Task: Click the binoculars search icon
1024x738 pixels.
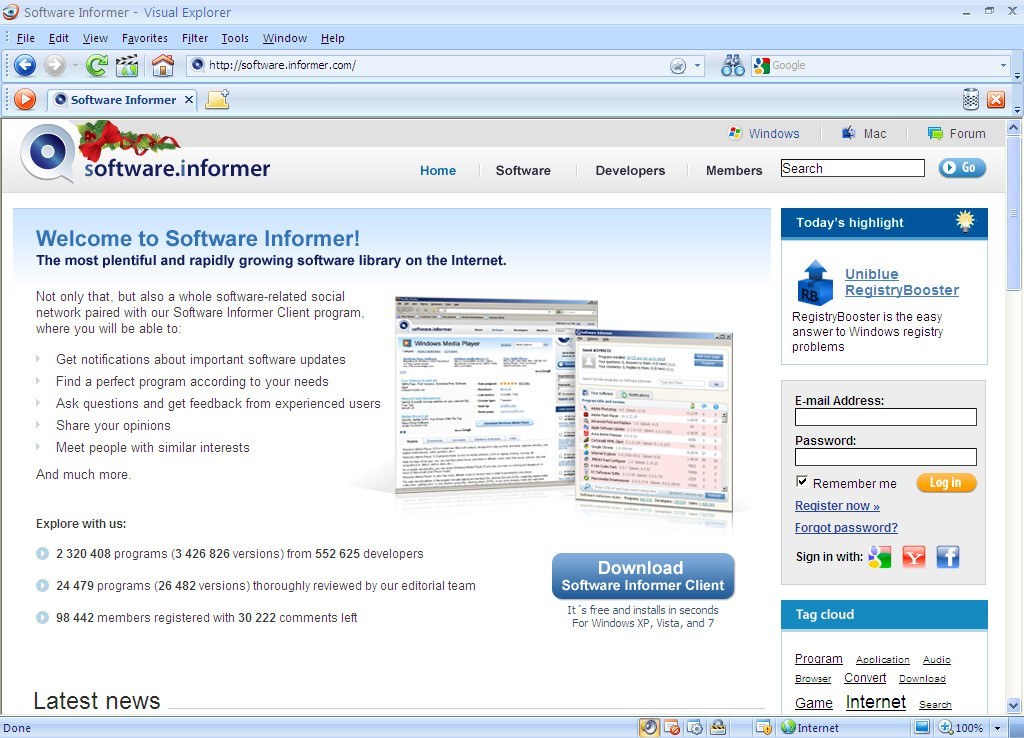Action: 733,65
